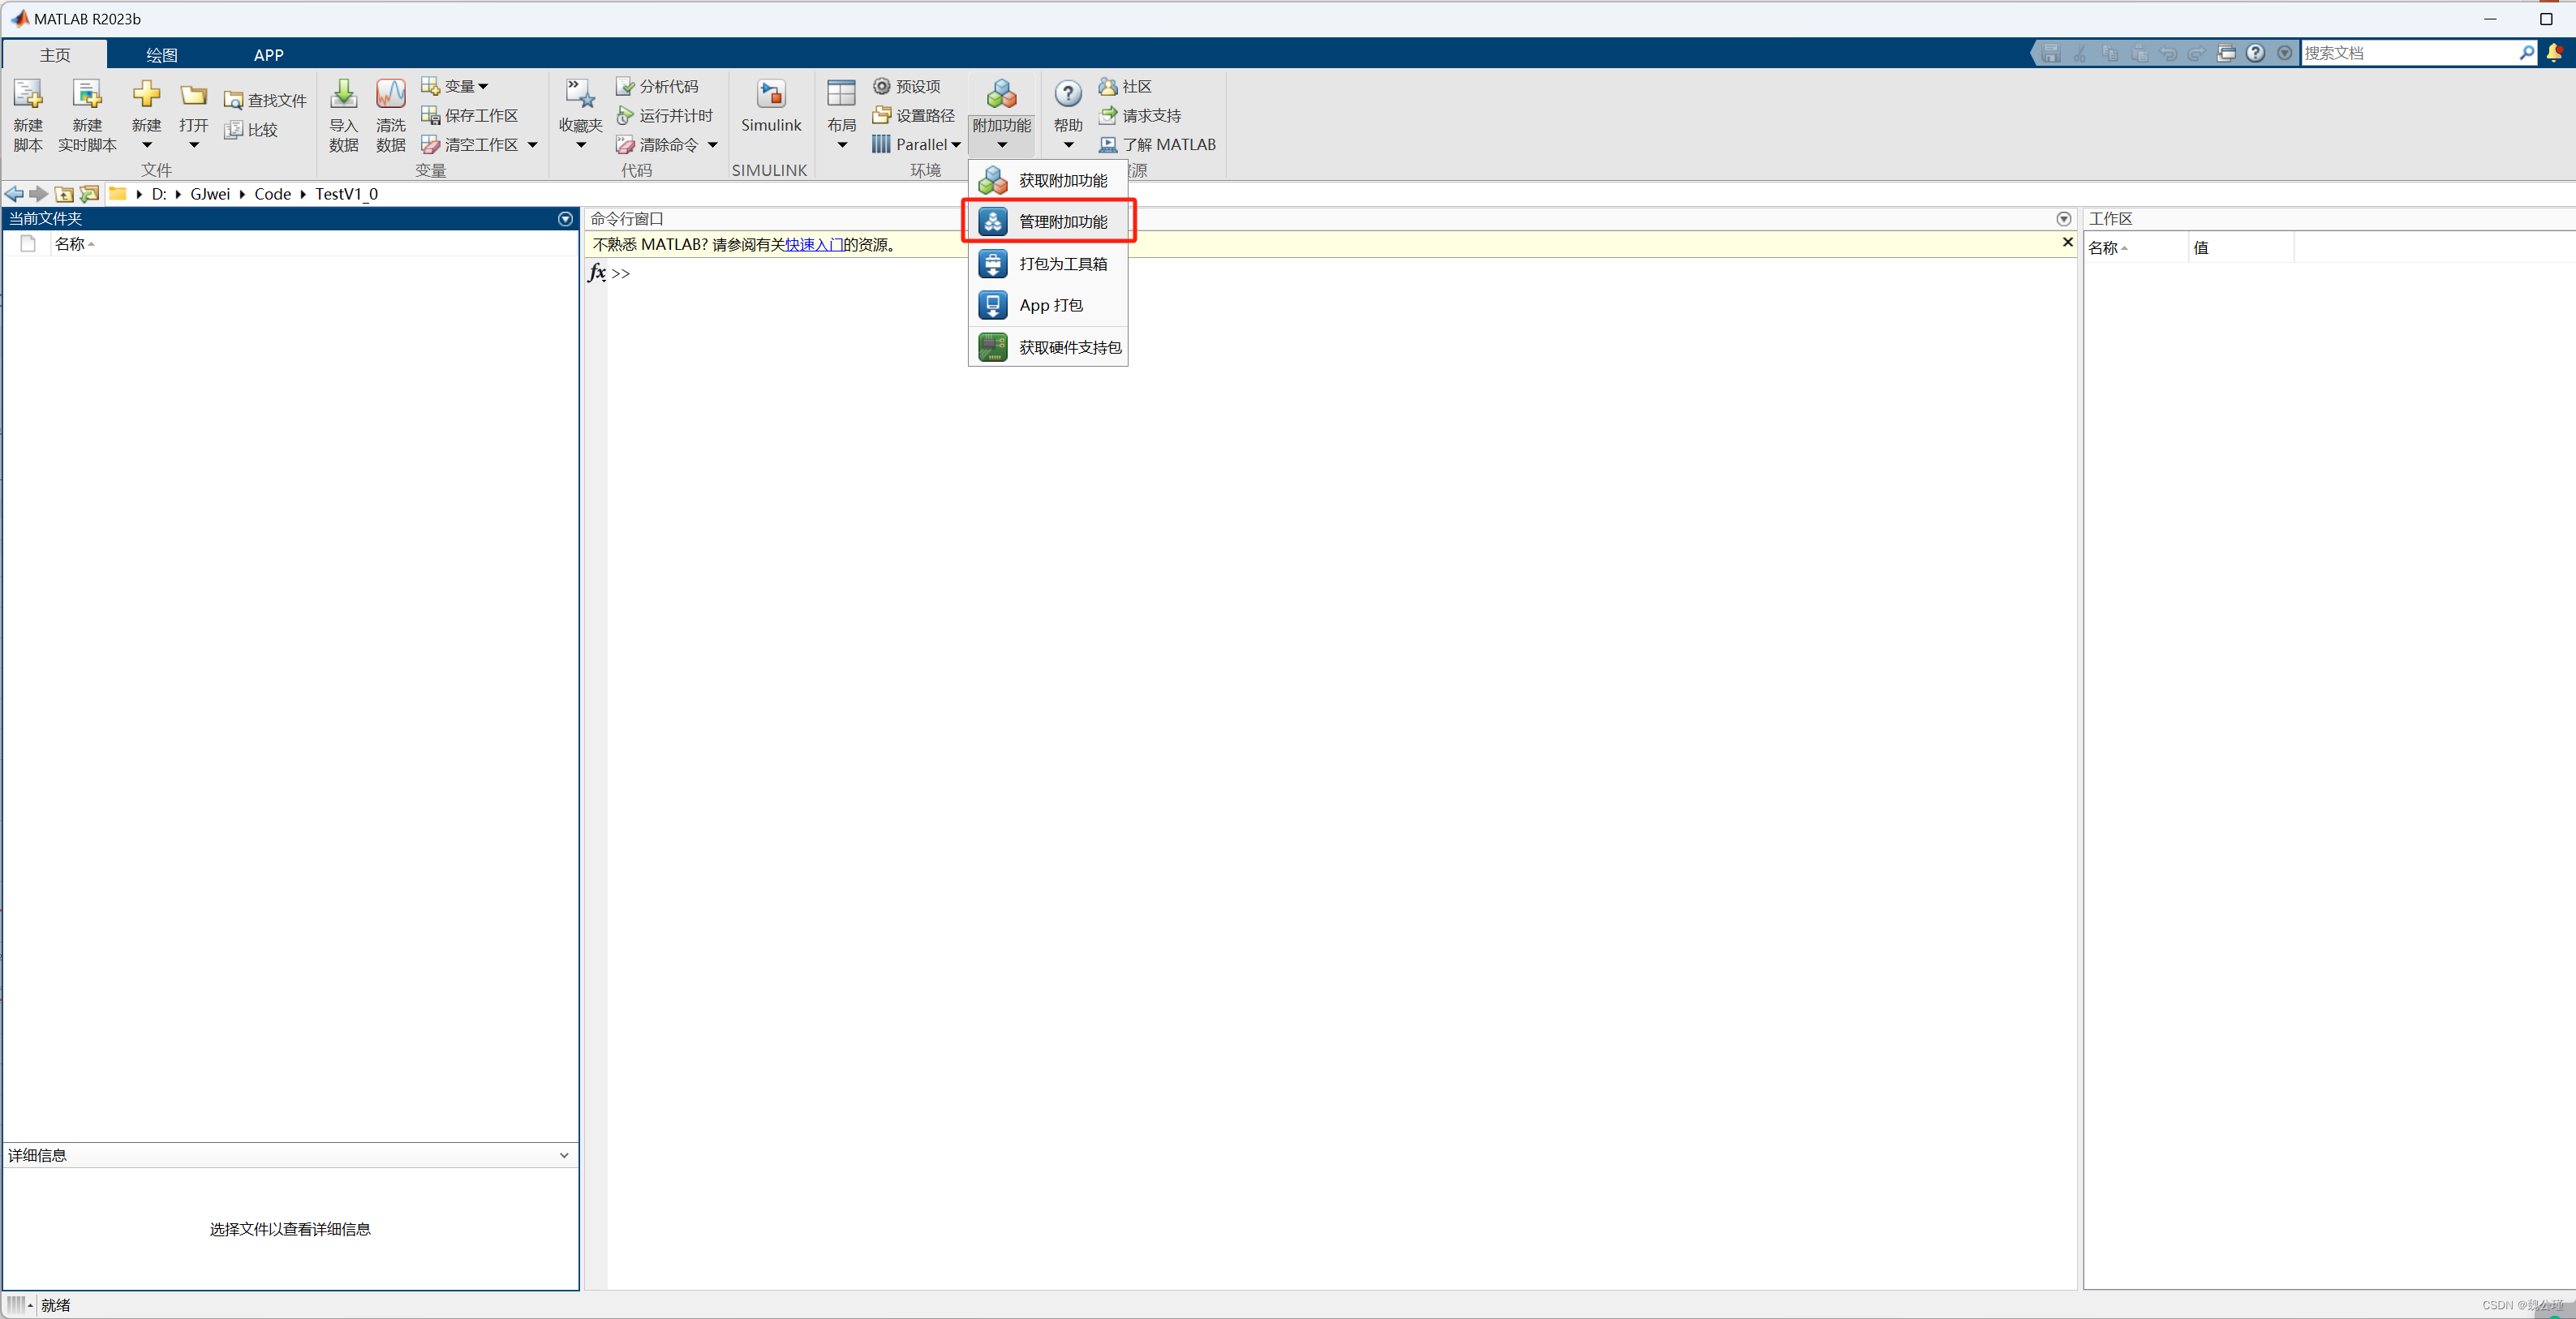2576x1319 pixels.
Task: Close the yellow getting-started banner
Action: 2067,242
